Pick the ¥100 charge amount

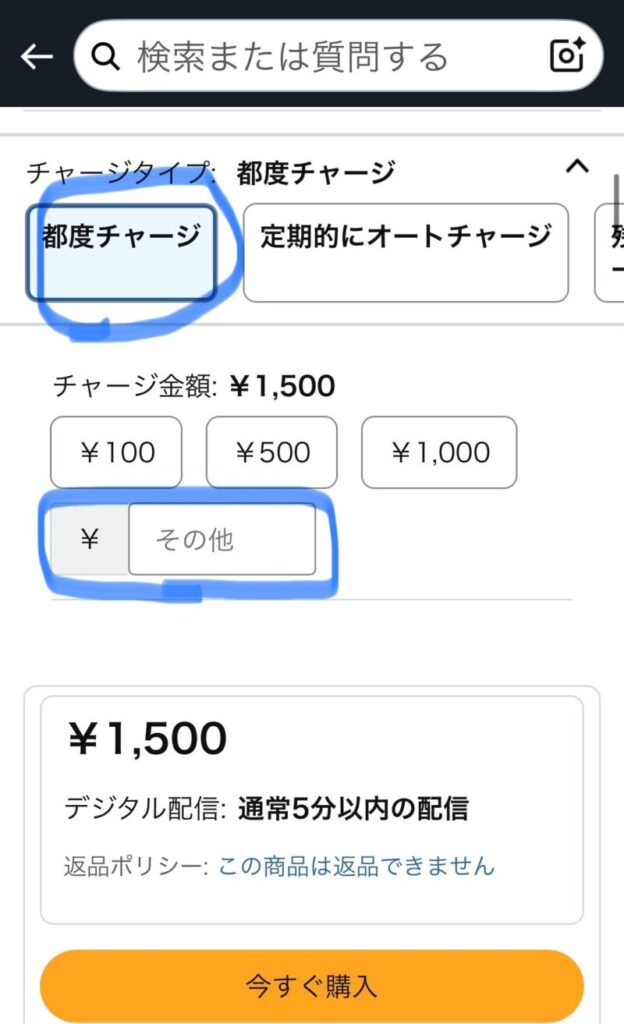(117, 452)
